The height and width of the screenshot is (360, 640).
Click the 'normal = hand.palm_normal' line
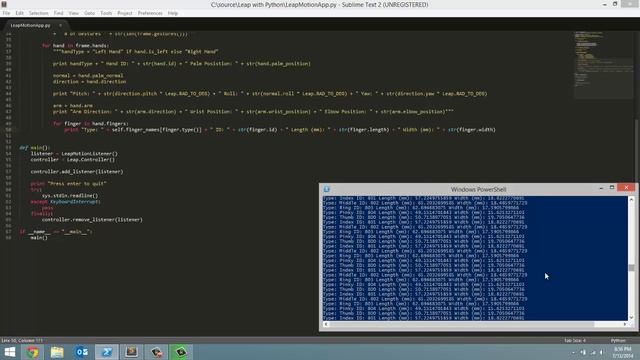tap(88, 76)
